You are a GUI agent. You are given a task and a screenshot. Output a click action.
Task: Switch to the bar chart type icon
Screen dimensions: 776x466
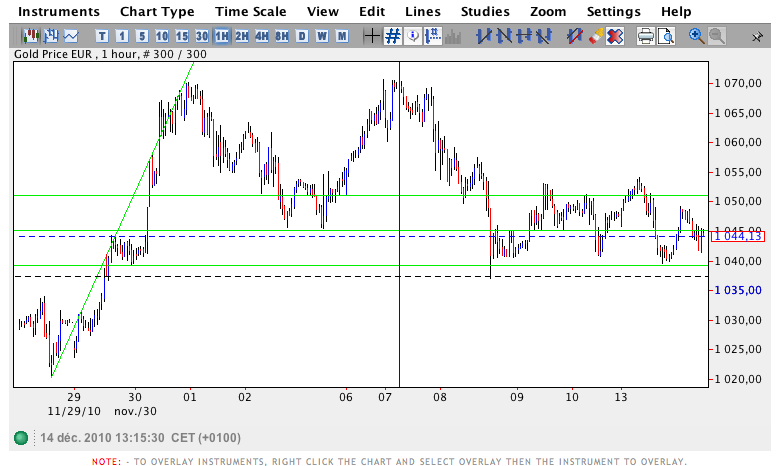pos(49,36)
